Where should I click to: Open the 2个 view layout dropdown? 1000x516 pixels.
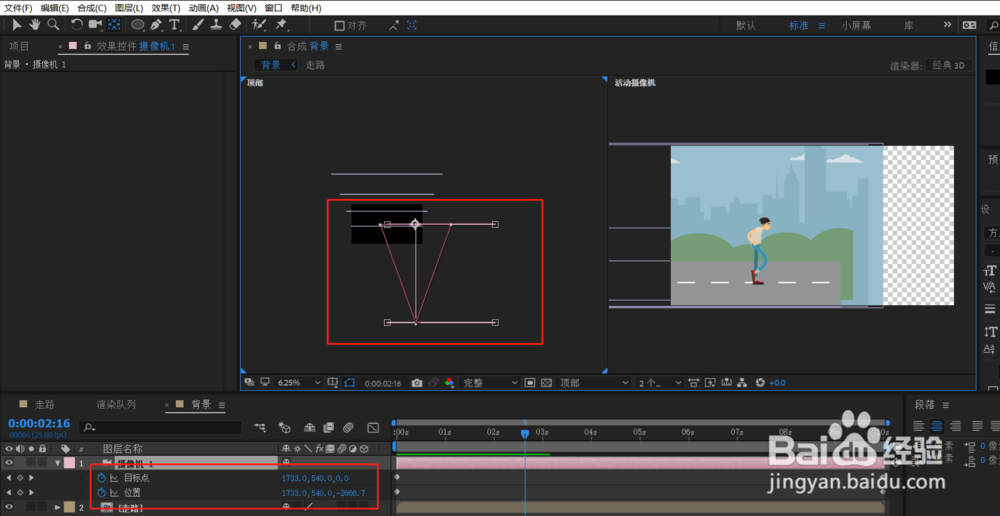click(x=659, y=383)
